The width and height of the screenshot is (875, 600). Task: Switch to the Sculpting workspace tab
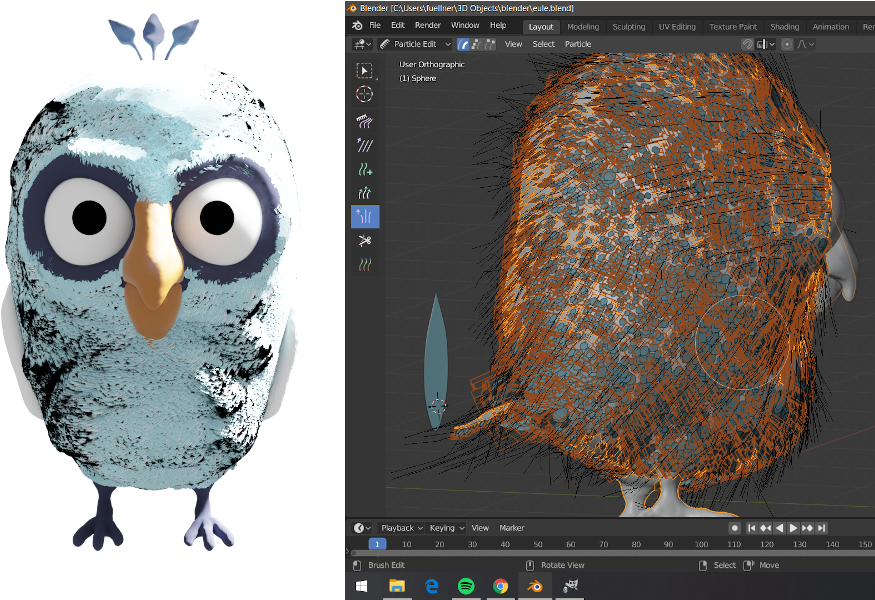click(628, 27)
